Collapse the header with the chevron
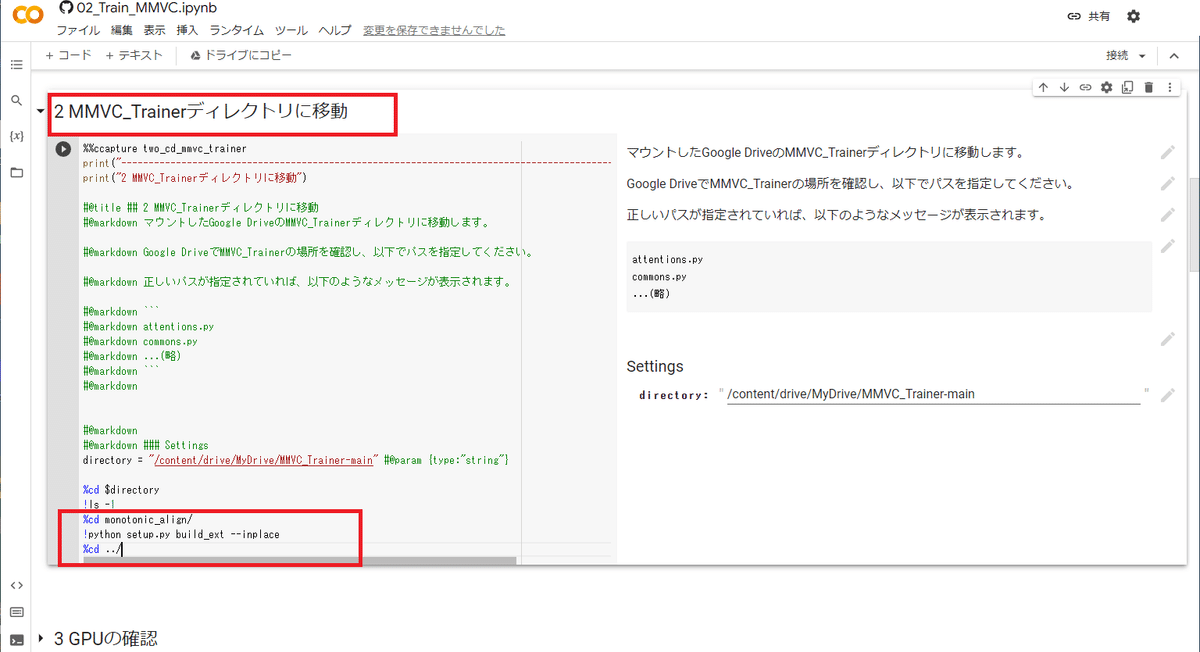The height and width of the screenshot is (652, 1200). [x=1172, y=56]
